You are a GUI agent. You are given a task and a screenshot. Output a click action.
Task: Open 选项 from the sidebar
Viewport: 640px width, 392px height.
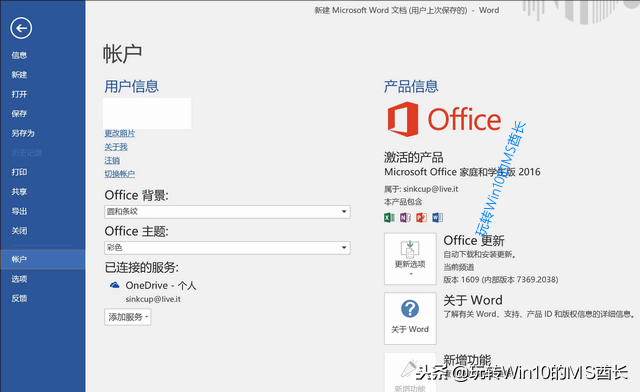(x=19, y=279)
